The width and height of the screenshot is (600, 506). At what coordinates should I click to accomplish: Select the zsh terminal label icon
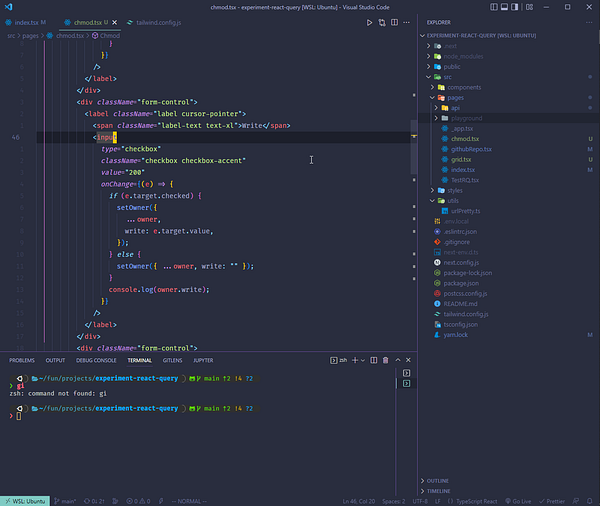pos(338,360)
